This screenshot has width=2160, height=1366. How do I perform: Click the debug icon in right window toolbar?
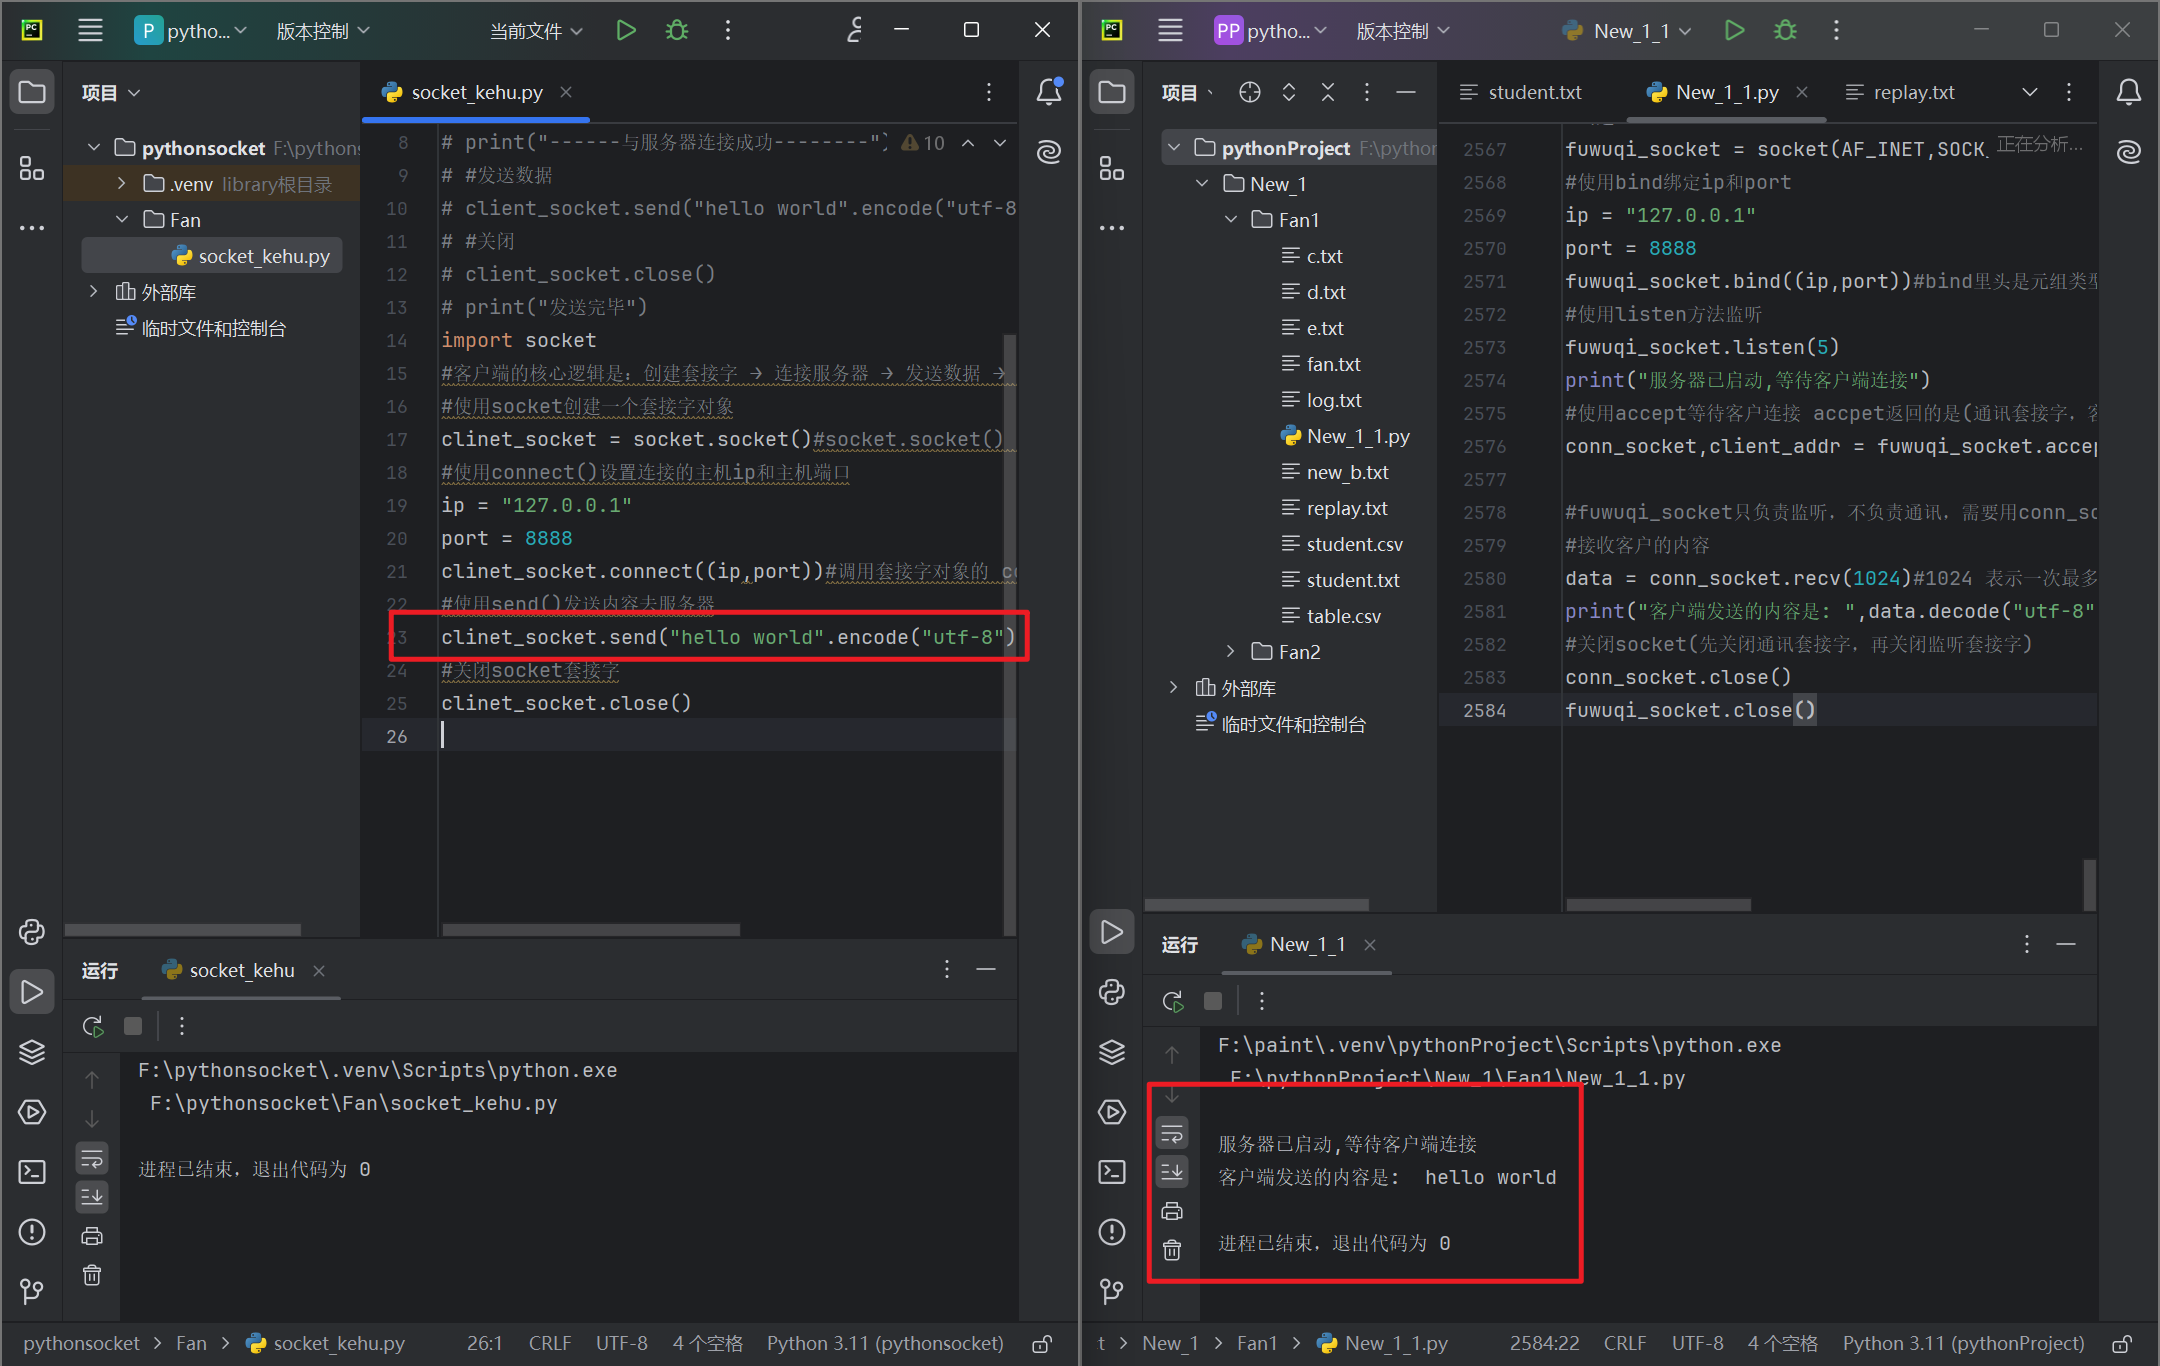(1785, 30)
